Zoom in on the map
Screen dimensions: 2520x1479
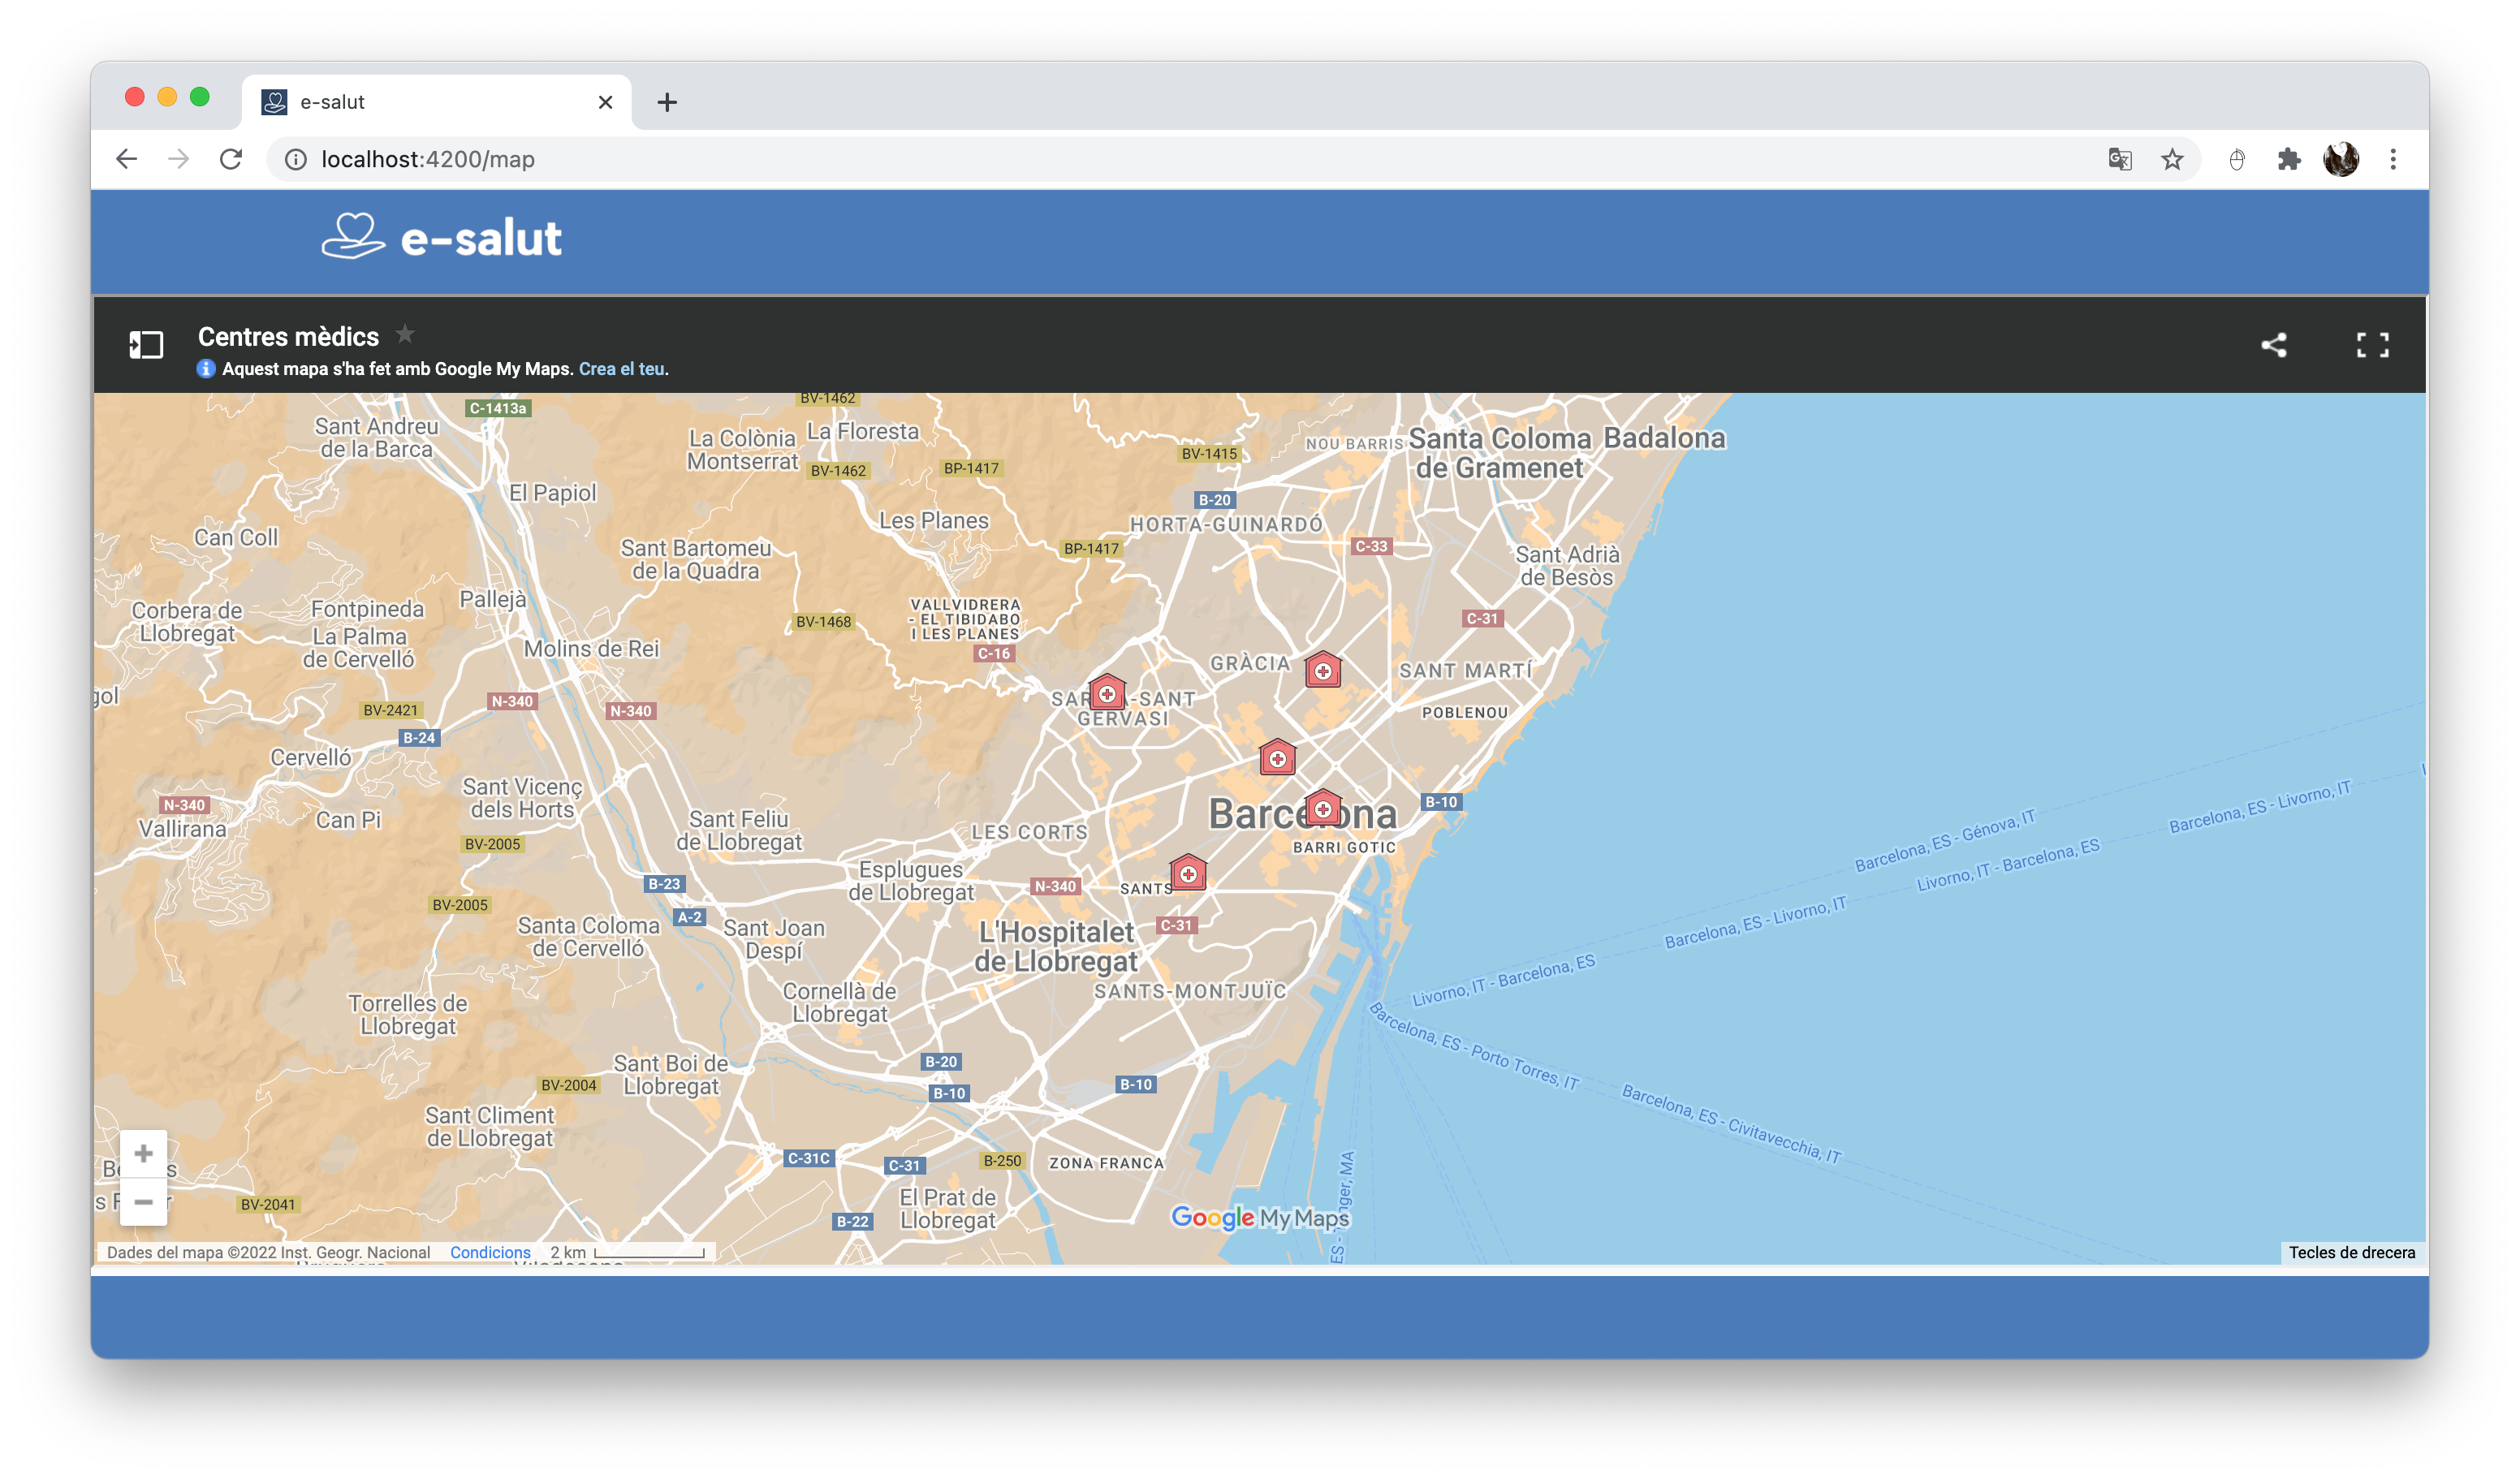pos(144,1154)
